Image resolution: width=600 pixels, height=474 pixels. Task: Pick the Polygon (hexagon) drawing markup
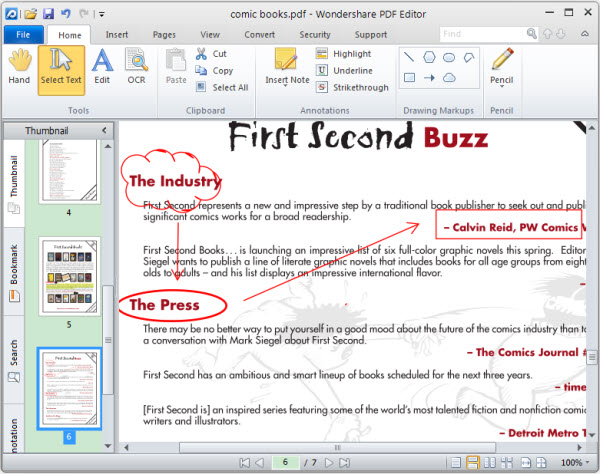coord(429,57)
